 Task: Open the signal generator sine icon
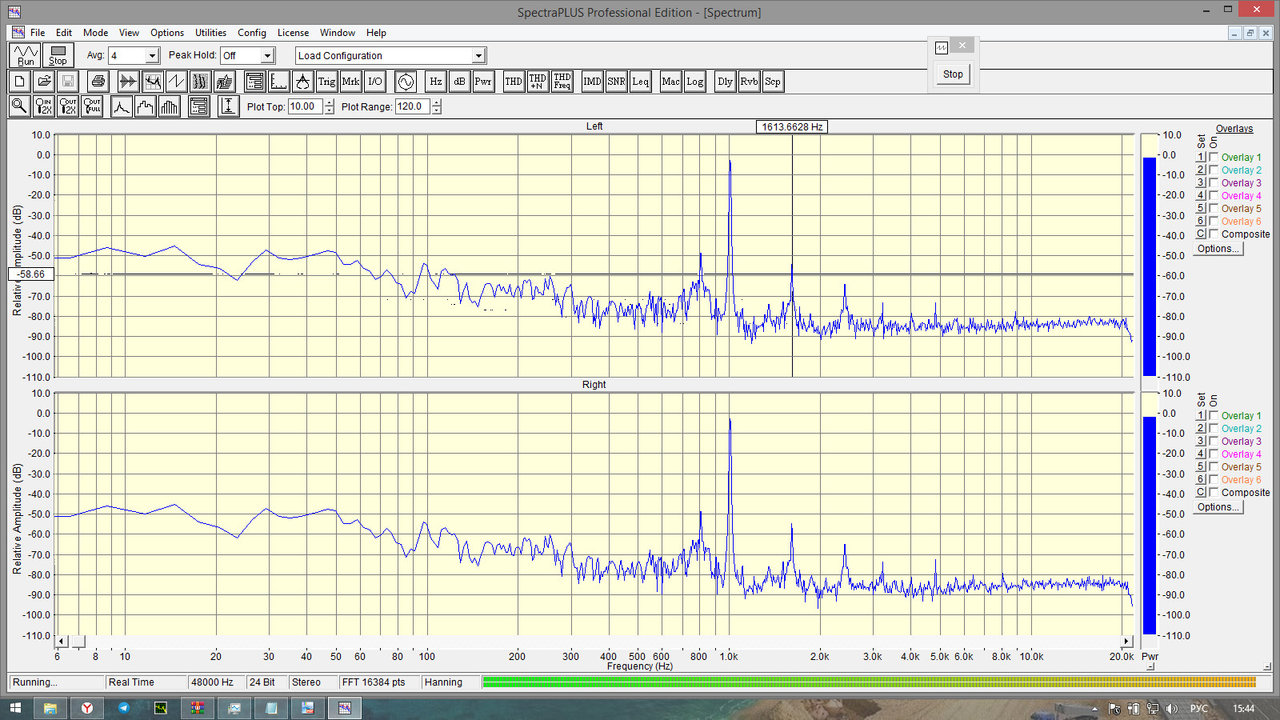click(405, 81)
